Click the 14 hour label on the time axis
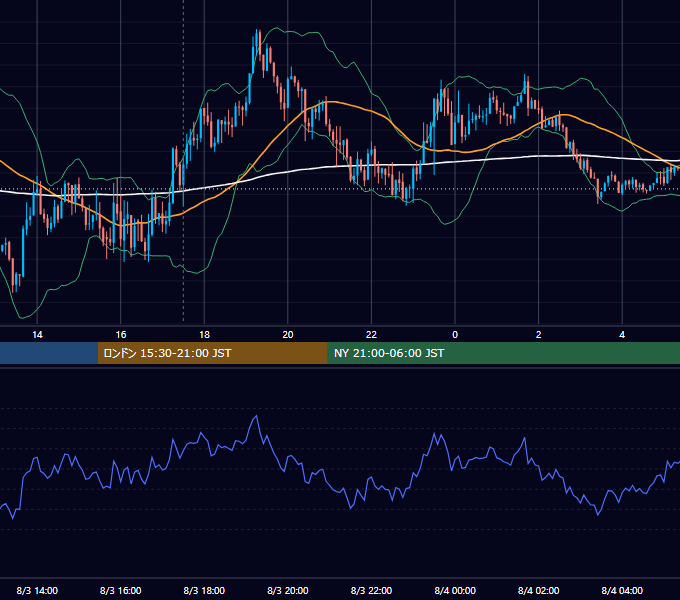 [x=37, y=335]
